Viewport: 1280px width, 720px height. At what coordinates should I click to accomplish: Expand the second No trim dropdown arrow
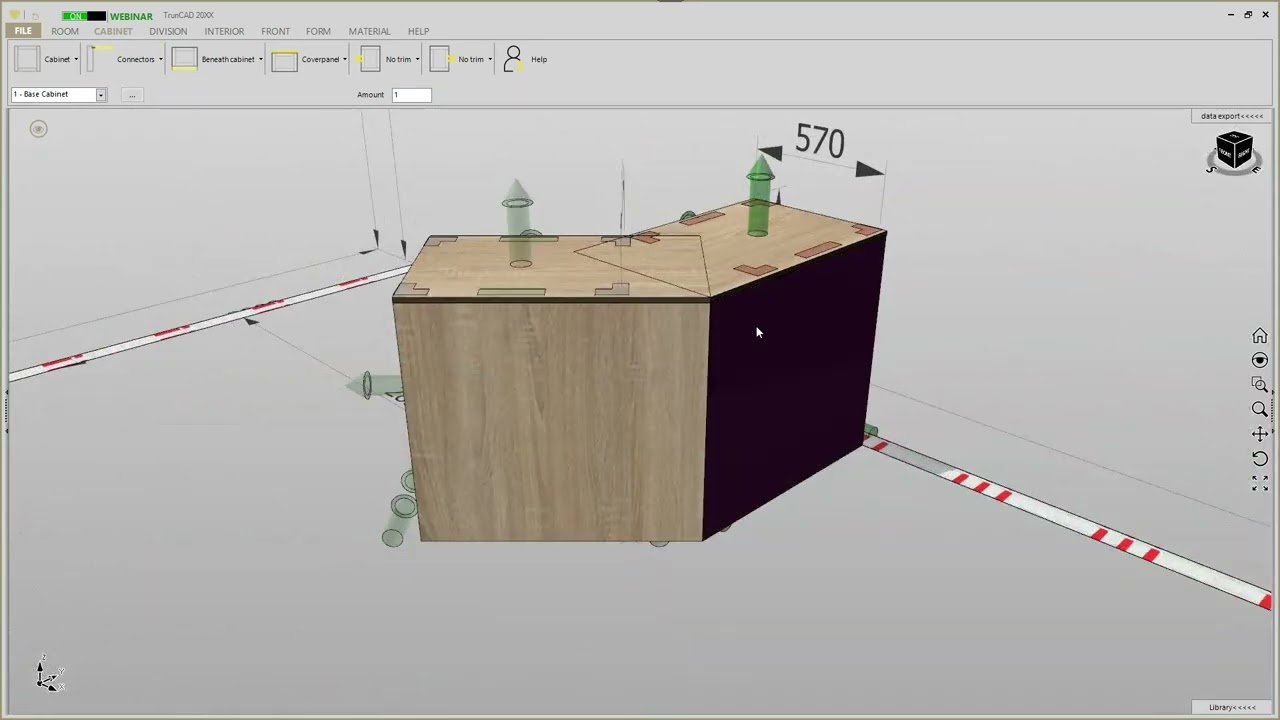pyautogui.click(x=489, y=60)
